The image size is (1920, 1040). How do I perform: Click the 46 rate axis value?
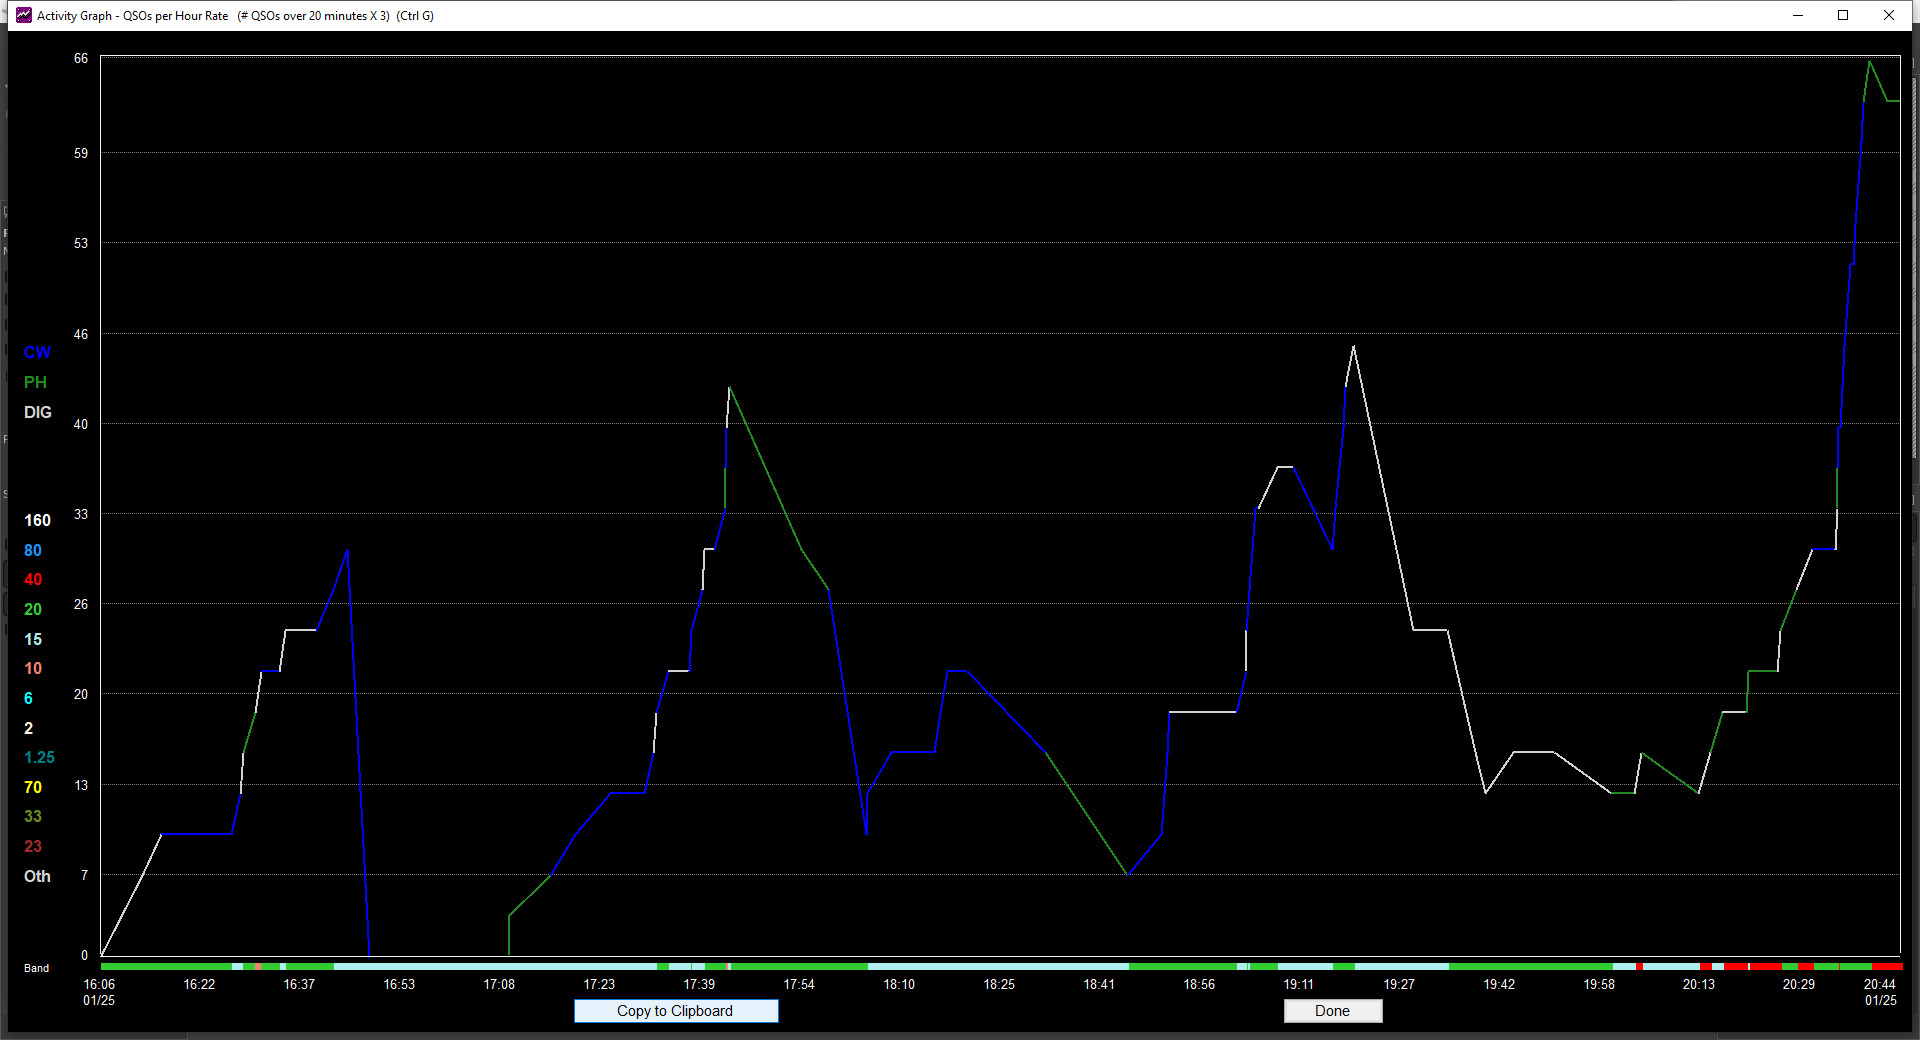click(x=81, y=334)
